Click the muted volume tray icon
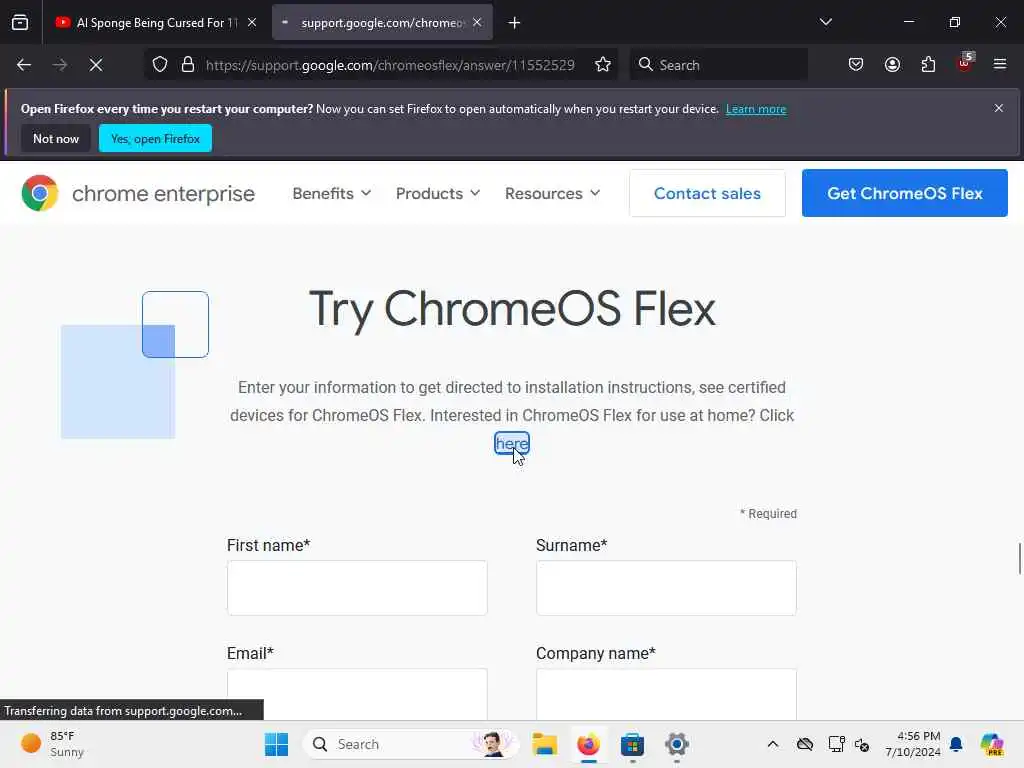Viewport: 1024px width, 768px height. point(862,744)
